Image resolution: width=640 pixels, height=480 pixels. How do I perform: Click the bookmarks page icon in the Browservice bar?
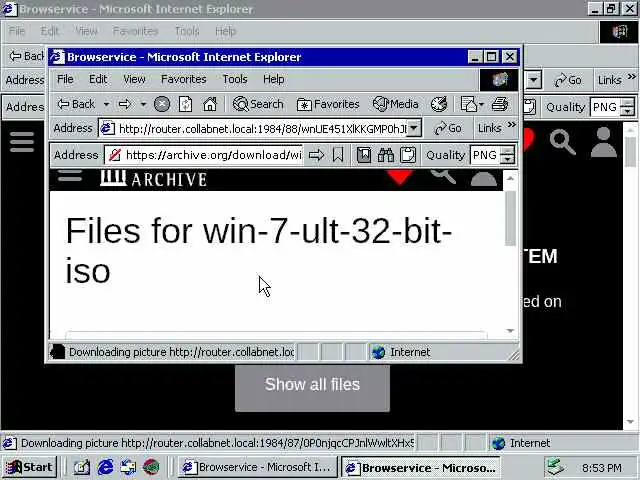pyautogui.click(x=364, y=155)
